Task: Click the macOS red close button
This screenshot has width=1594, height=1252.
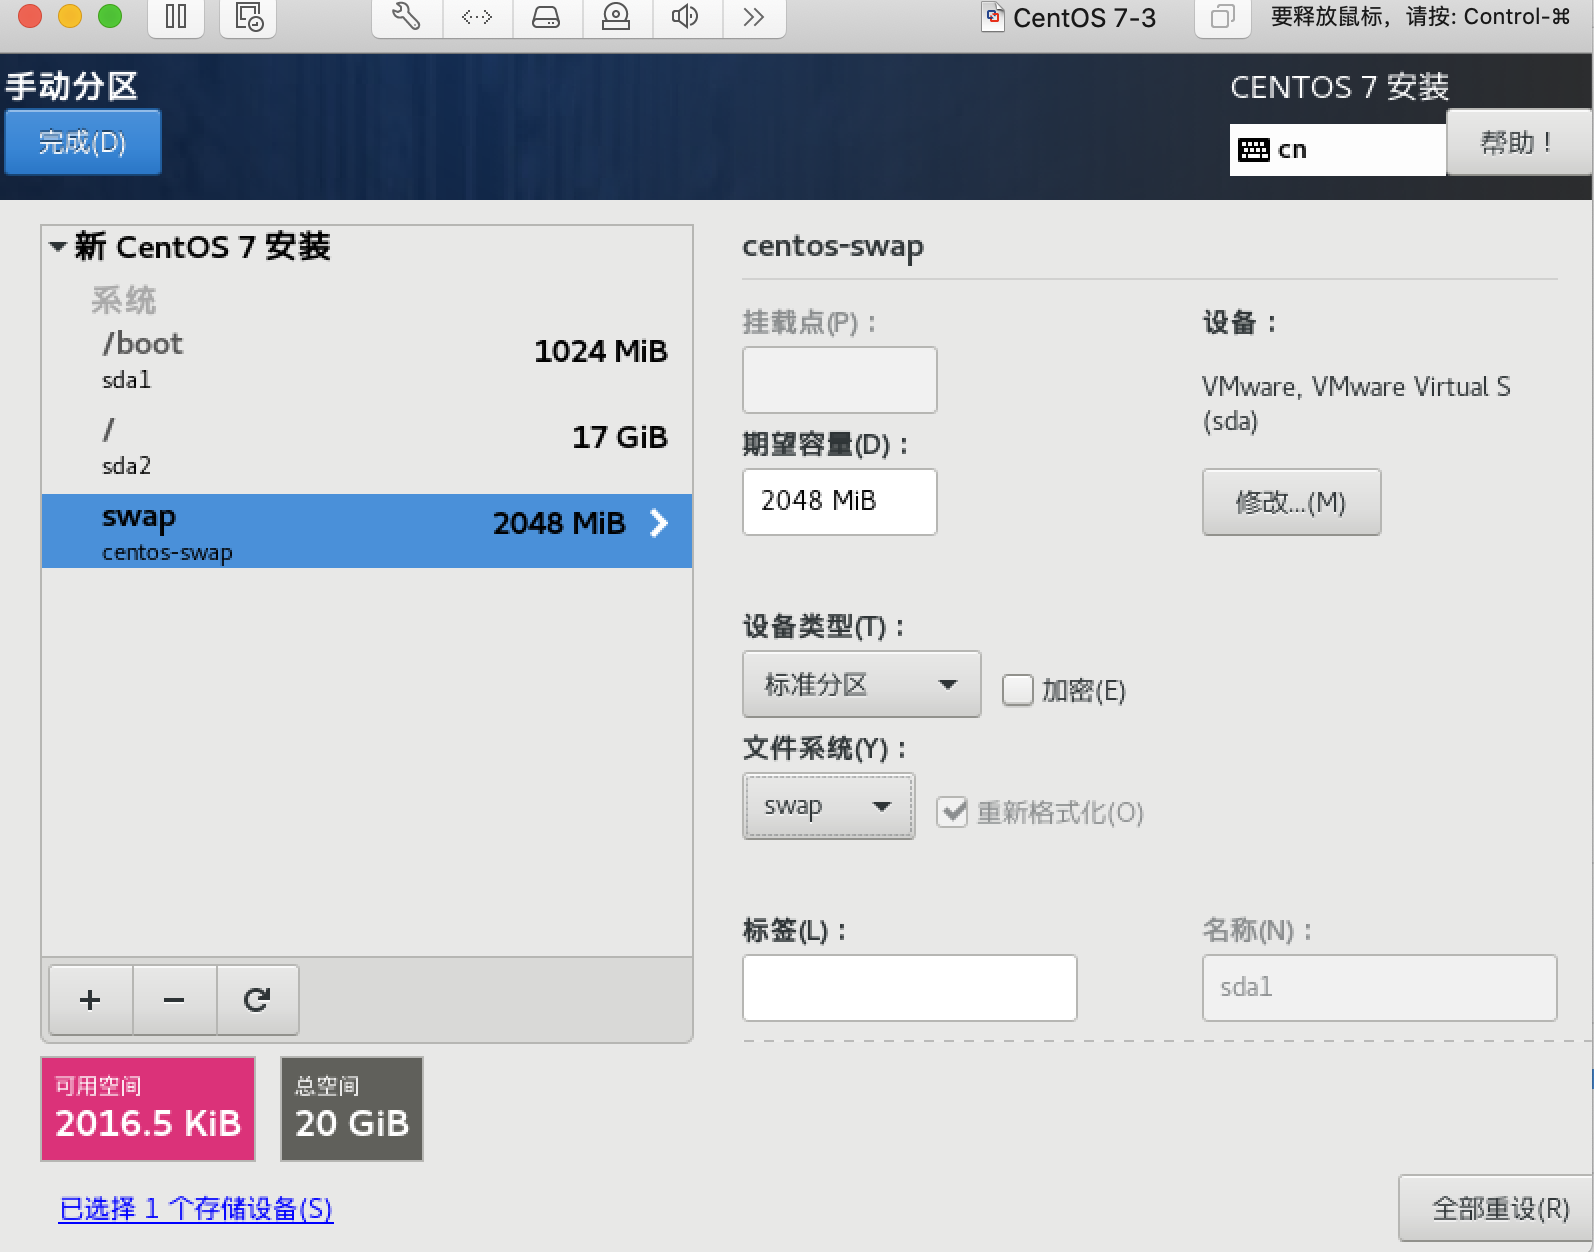Action: (30, 15)
